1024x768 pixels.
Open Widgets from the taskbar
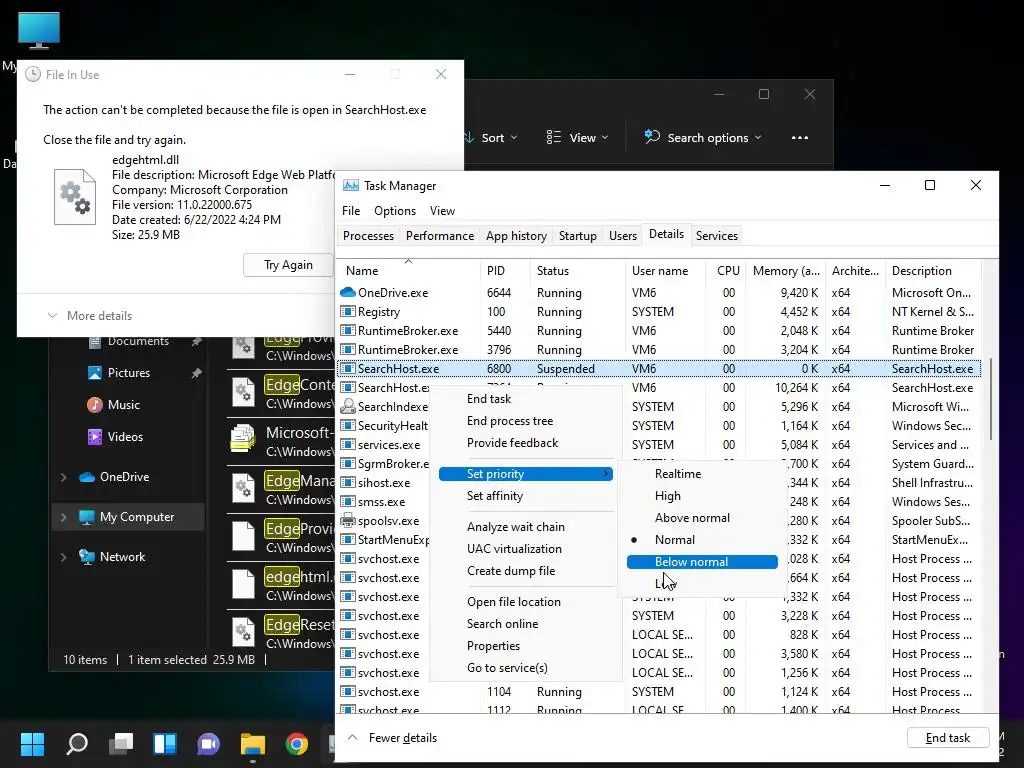[x=165, y=744]
